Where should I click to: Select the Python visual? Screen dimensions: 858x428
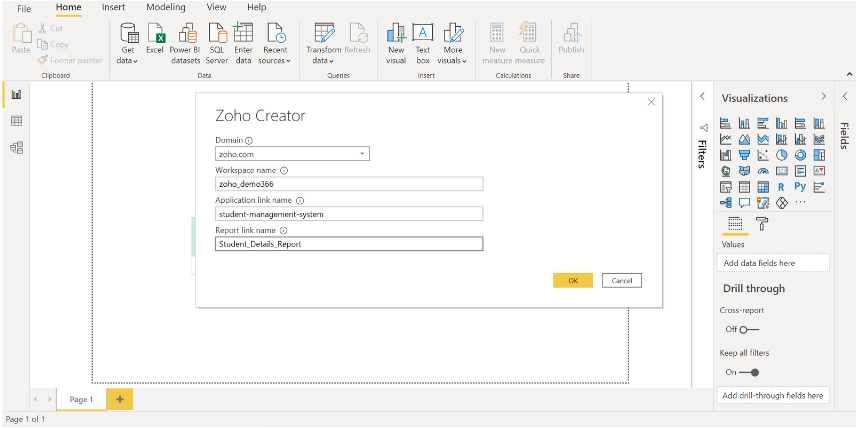pyautogui.click(x=800, y=187)
